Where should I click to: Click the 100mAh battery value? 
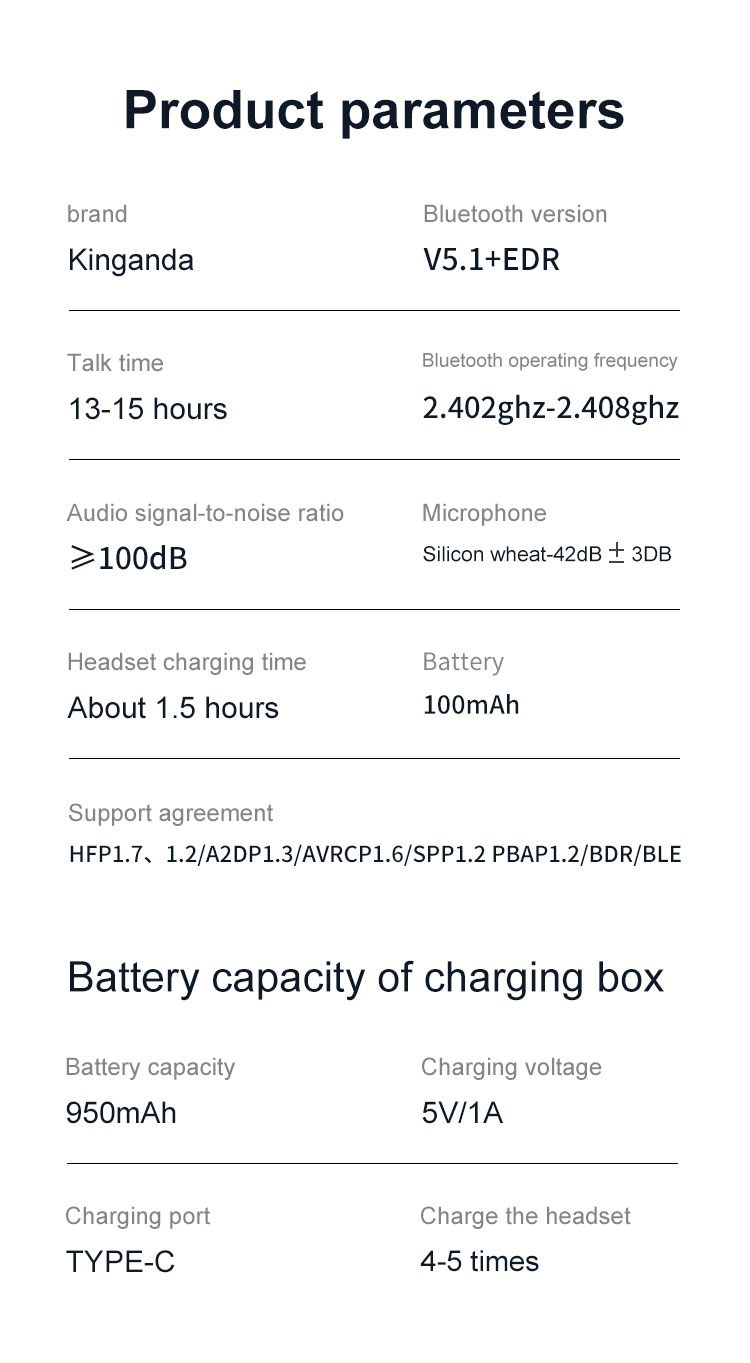point(471,705)
